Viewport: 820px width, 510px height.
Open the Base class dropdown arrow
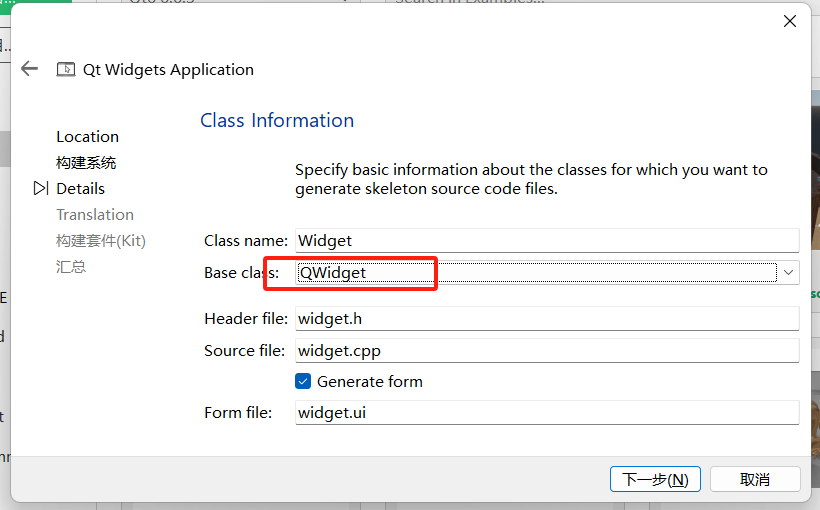tap(789, 273)
